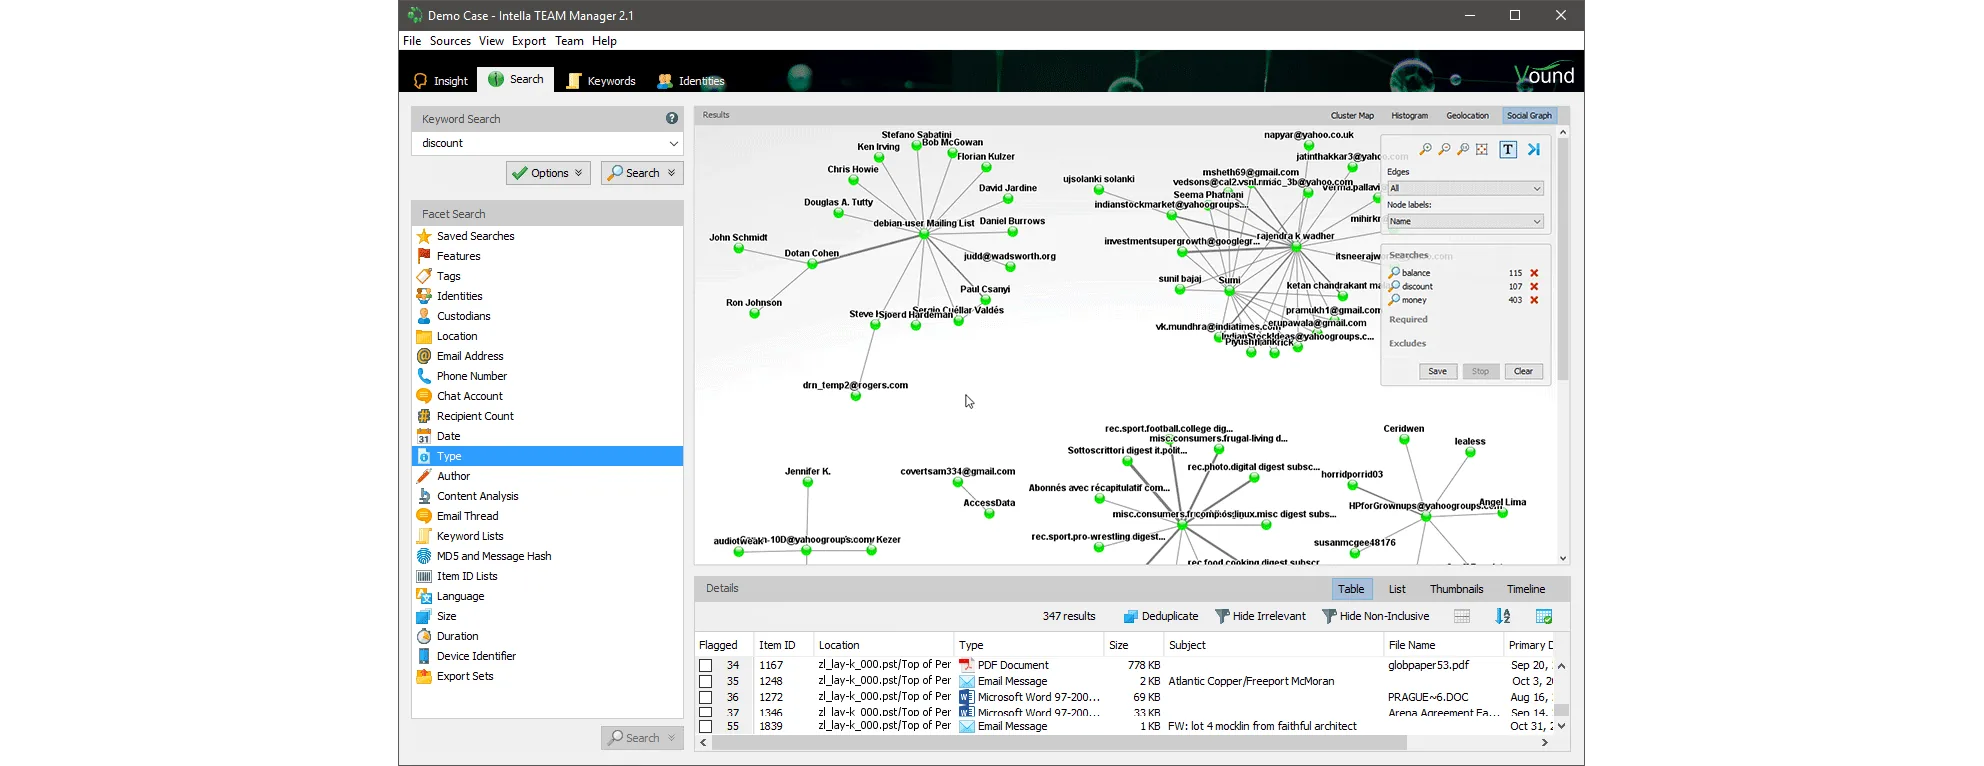Expand the Options button dropdown
Screen dimensions: 1984x766
point(579,173)
